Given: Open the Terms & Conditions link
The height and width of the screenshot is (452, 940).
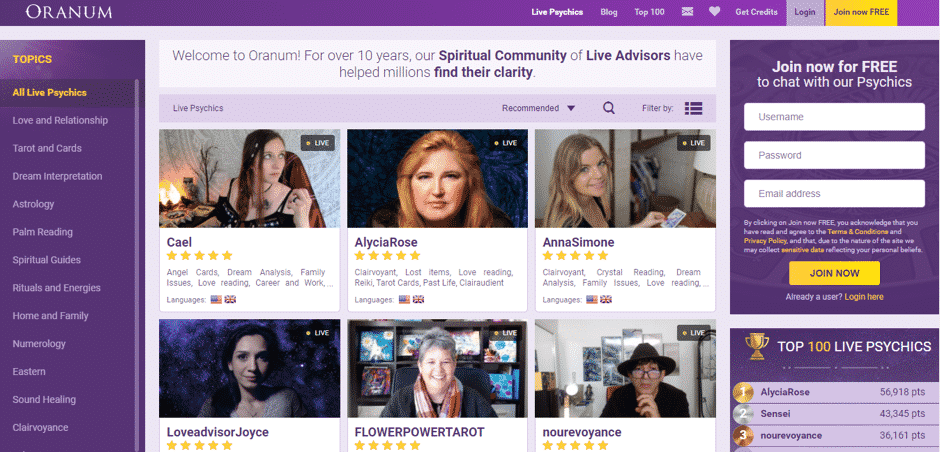Looking at the screenshot, I should click(857, 231).
